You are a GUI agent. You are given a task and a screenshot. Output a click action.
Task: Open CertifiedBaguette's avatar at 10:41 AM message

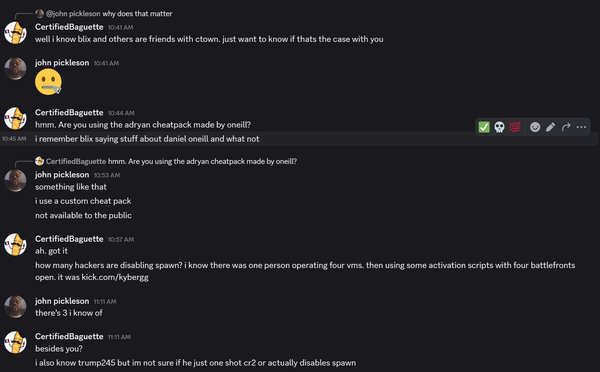coord(15,33)
